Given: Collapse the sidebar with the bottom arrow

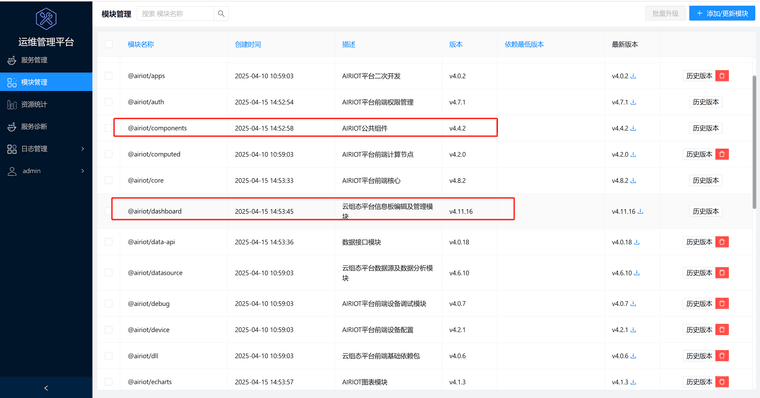Looking at the screenshot, I should coord(46,388).
